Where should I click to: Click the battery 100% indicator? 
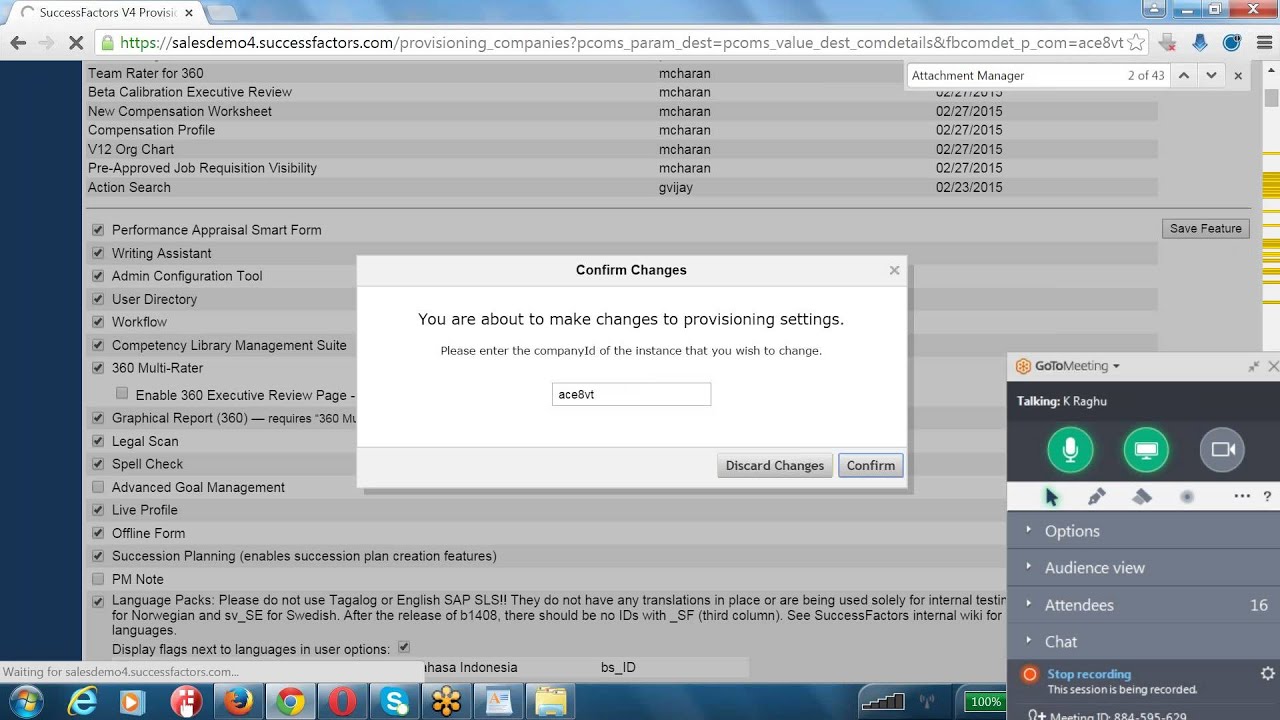pyautogui.click(x=986, y=702)
